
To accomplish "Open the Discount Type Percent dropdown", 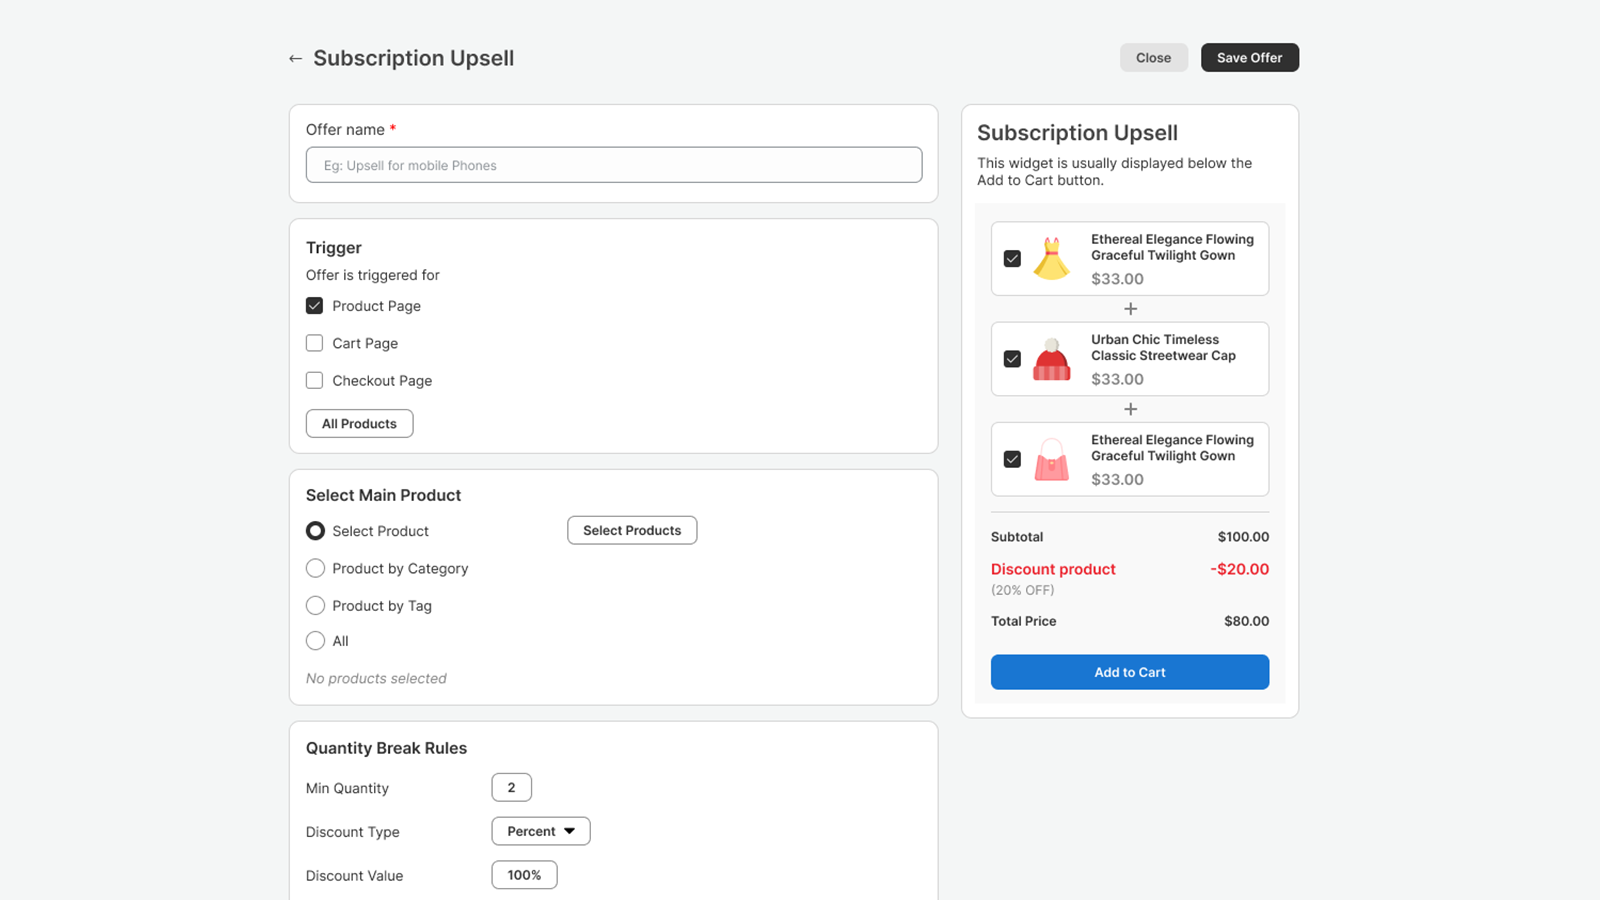I will point(540,831).
